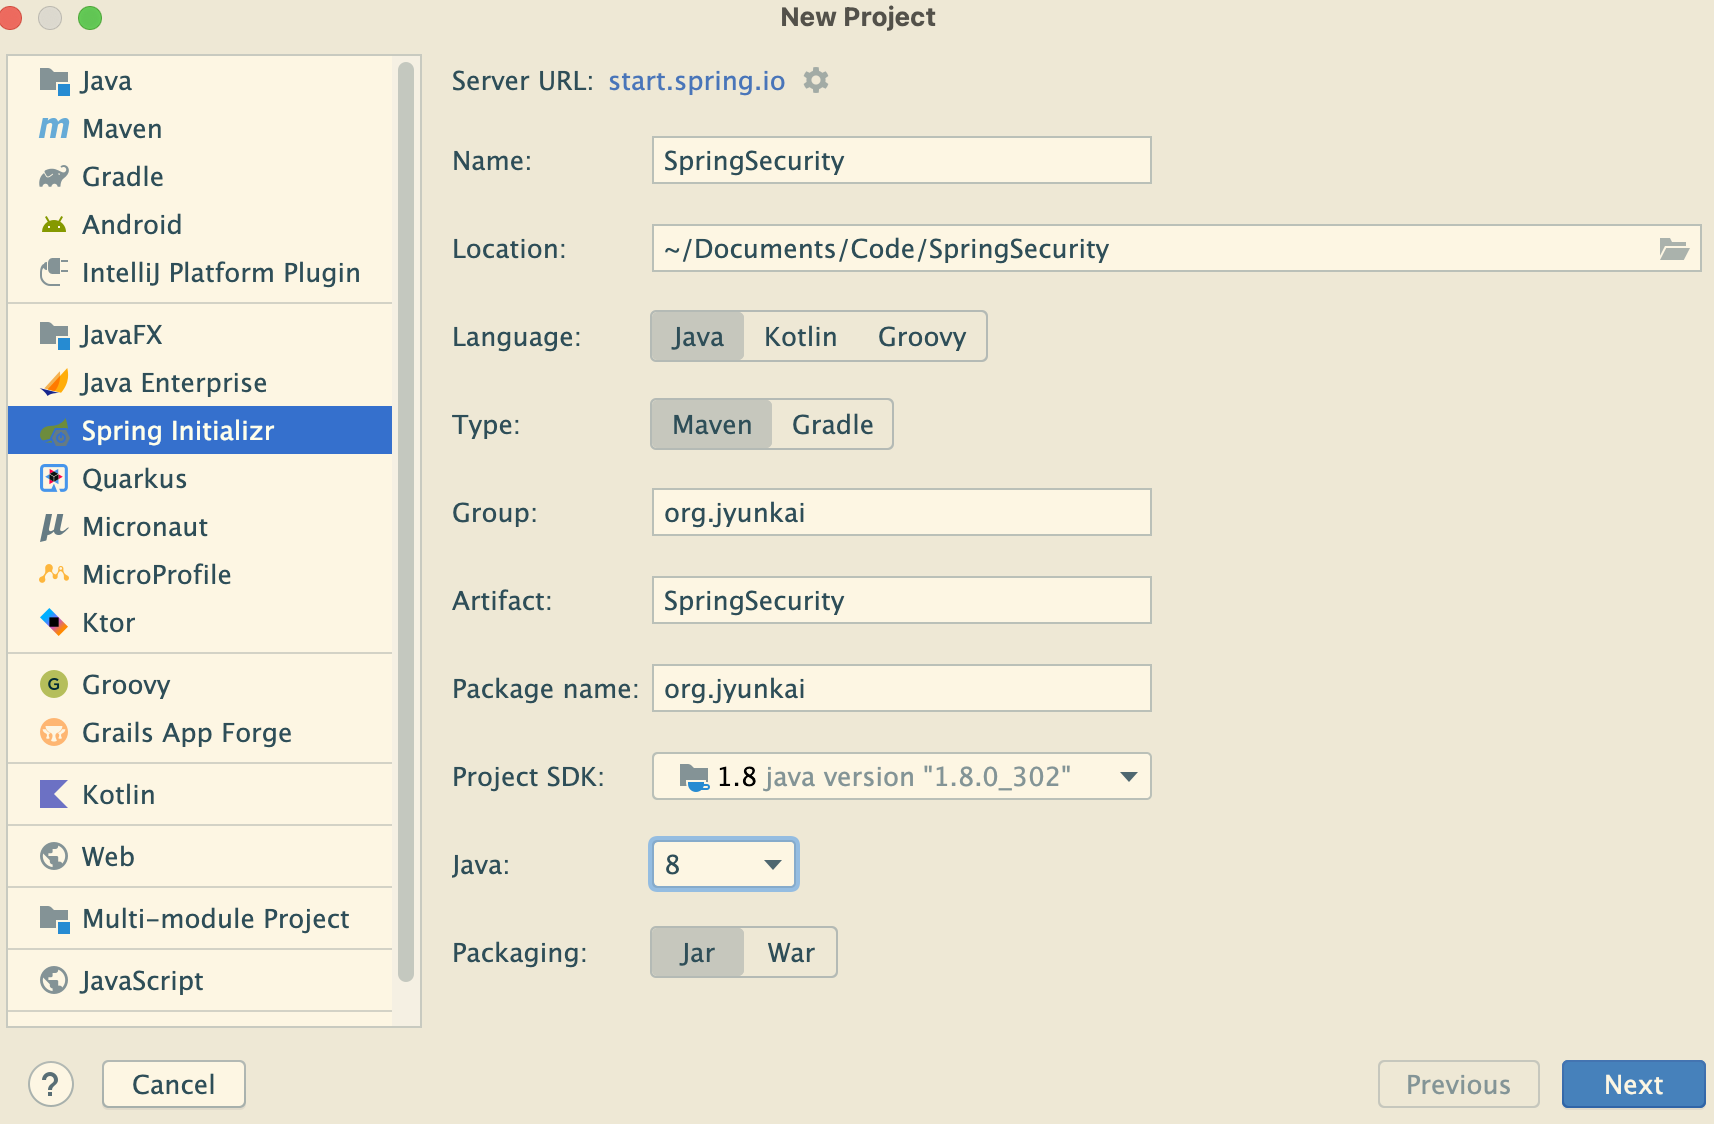Click the JavaFX folder icon
Image resolution: width=1714 pixels, height=1124 pixels.
point(54,335)
